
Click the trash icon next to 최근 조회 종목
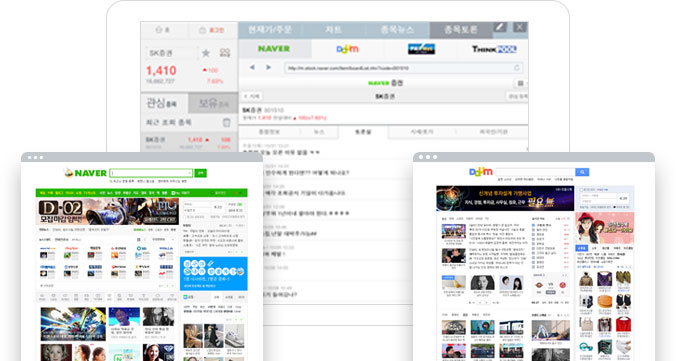pos(226,122)
